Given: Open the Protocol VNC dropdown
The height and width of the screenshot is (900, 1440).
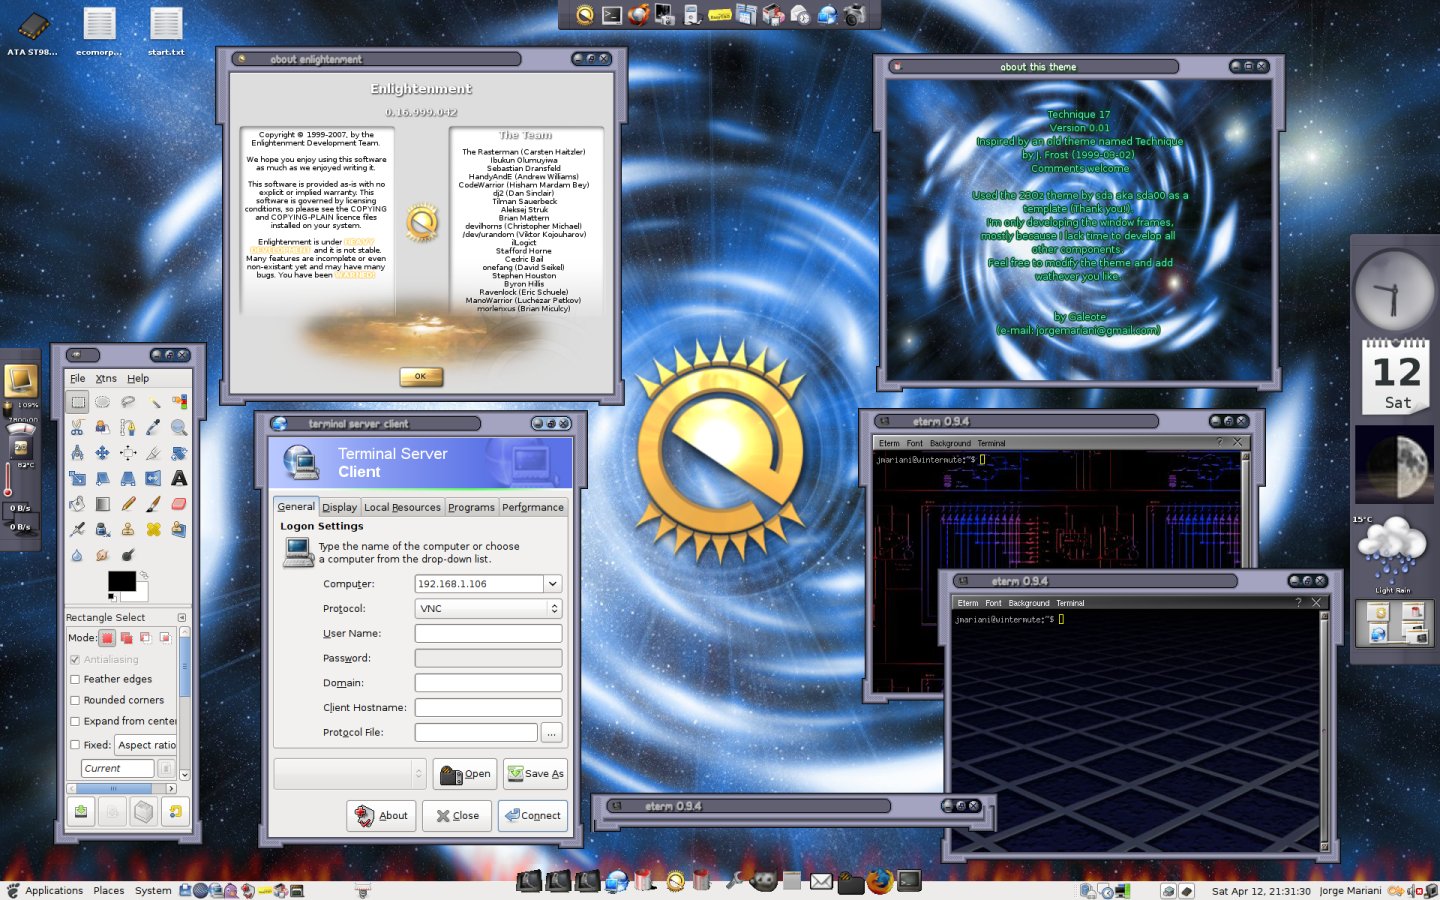Looking at the screenshot, I should tap(488, 608).
